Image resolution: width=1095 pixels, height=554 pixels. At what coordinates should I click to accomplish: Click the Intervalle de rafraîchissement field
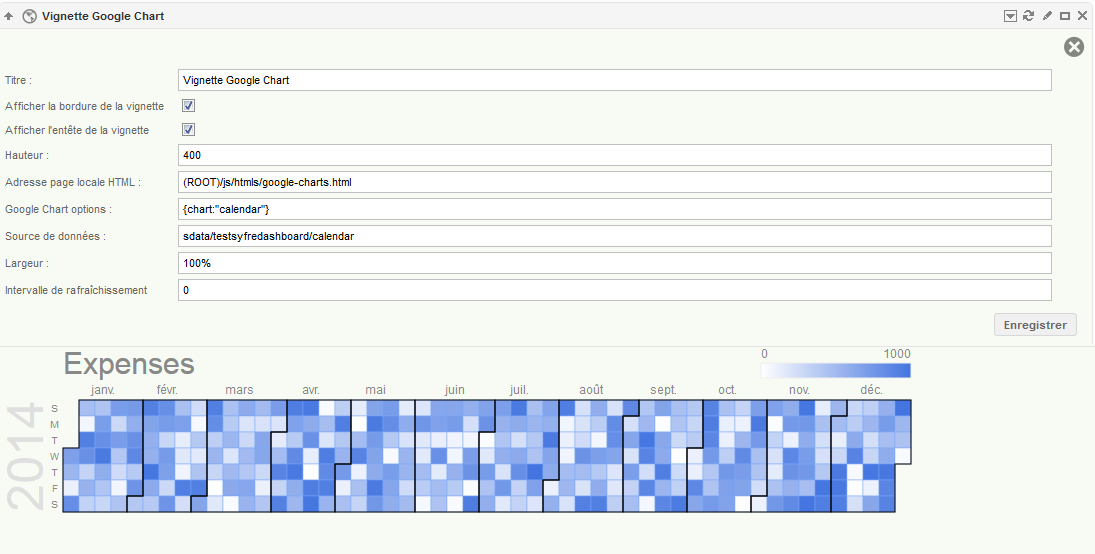click(615, 290)
